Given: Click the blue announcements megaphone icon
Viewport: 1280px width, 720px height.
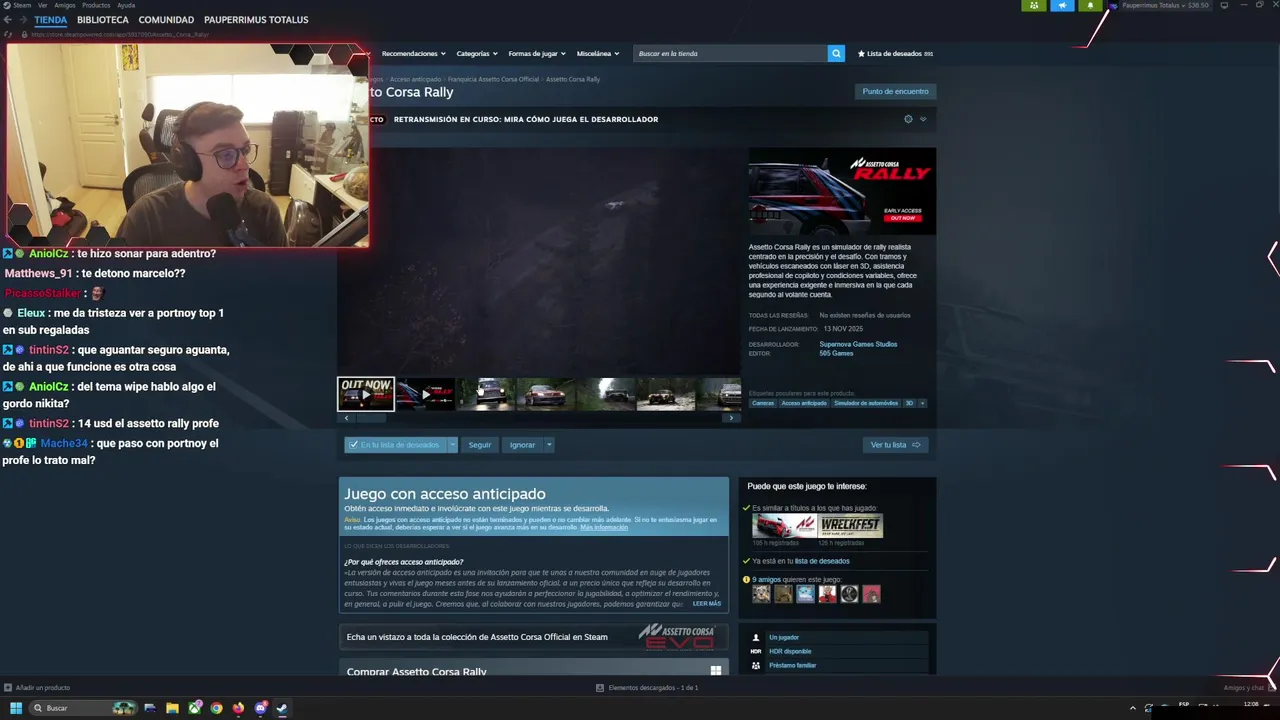Looking at the screenshot, I should [1062, 5].
